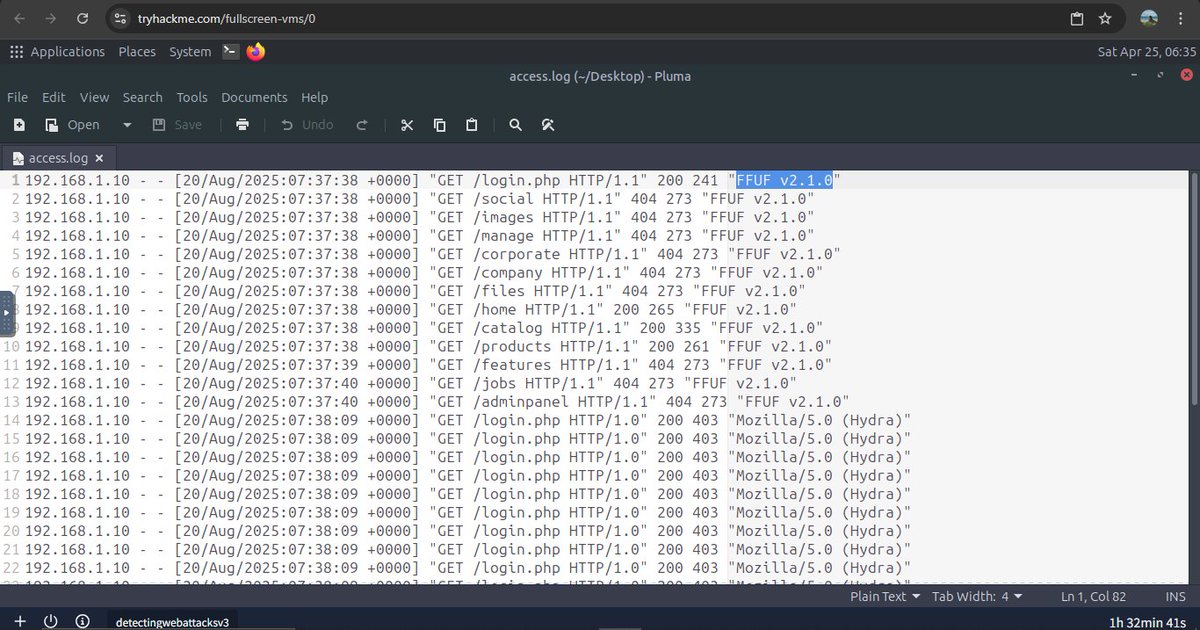Screen dimensions: 1200x630
Task: Open Find and Replace icon
Action: tap(548, 125)
